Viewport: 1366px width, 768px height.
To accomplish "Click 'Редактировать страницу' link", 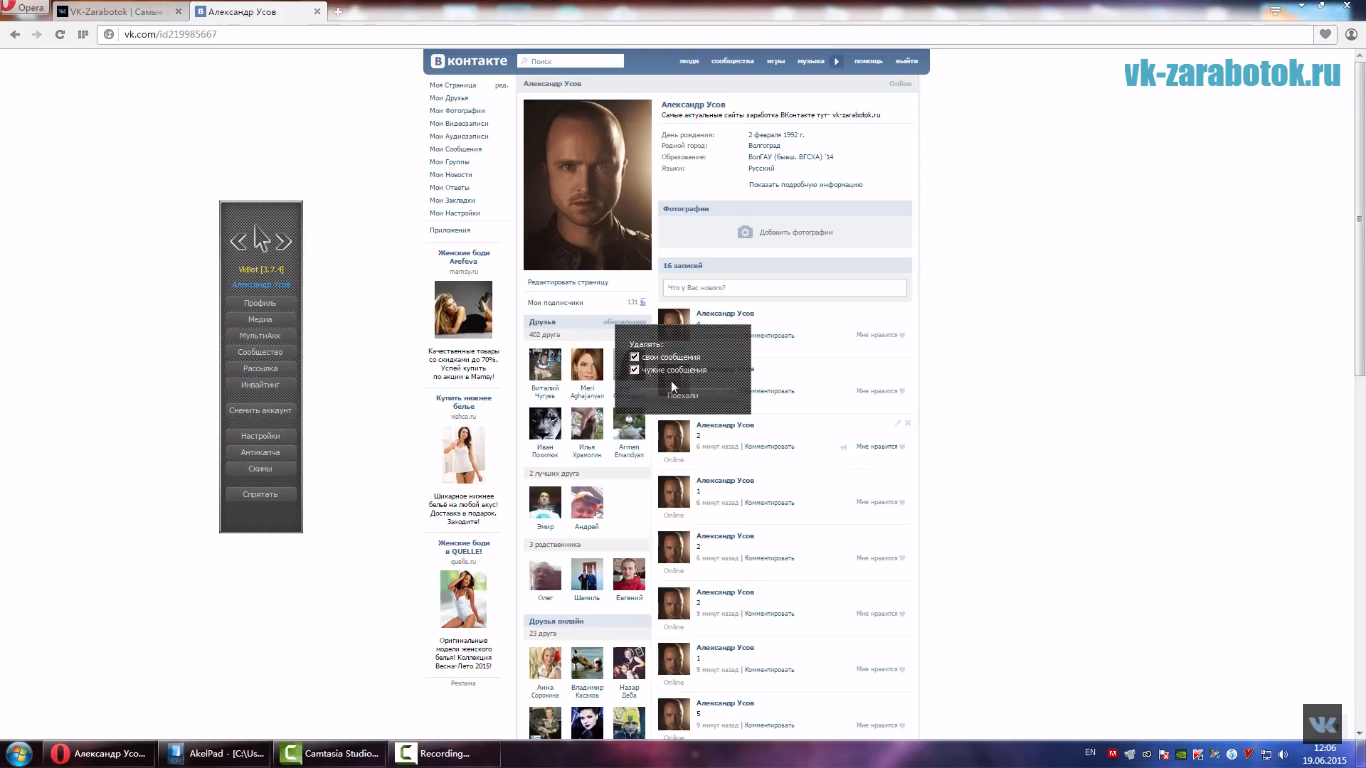I will (x=568, y=282).
